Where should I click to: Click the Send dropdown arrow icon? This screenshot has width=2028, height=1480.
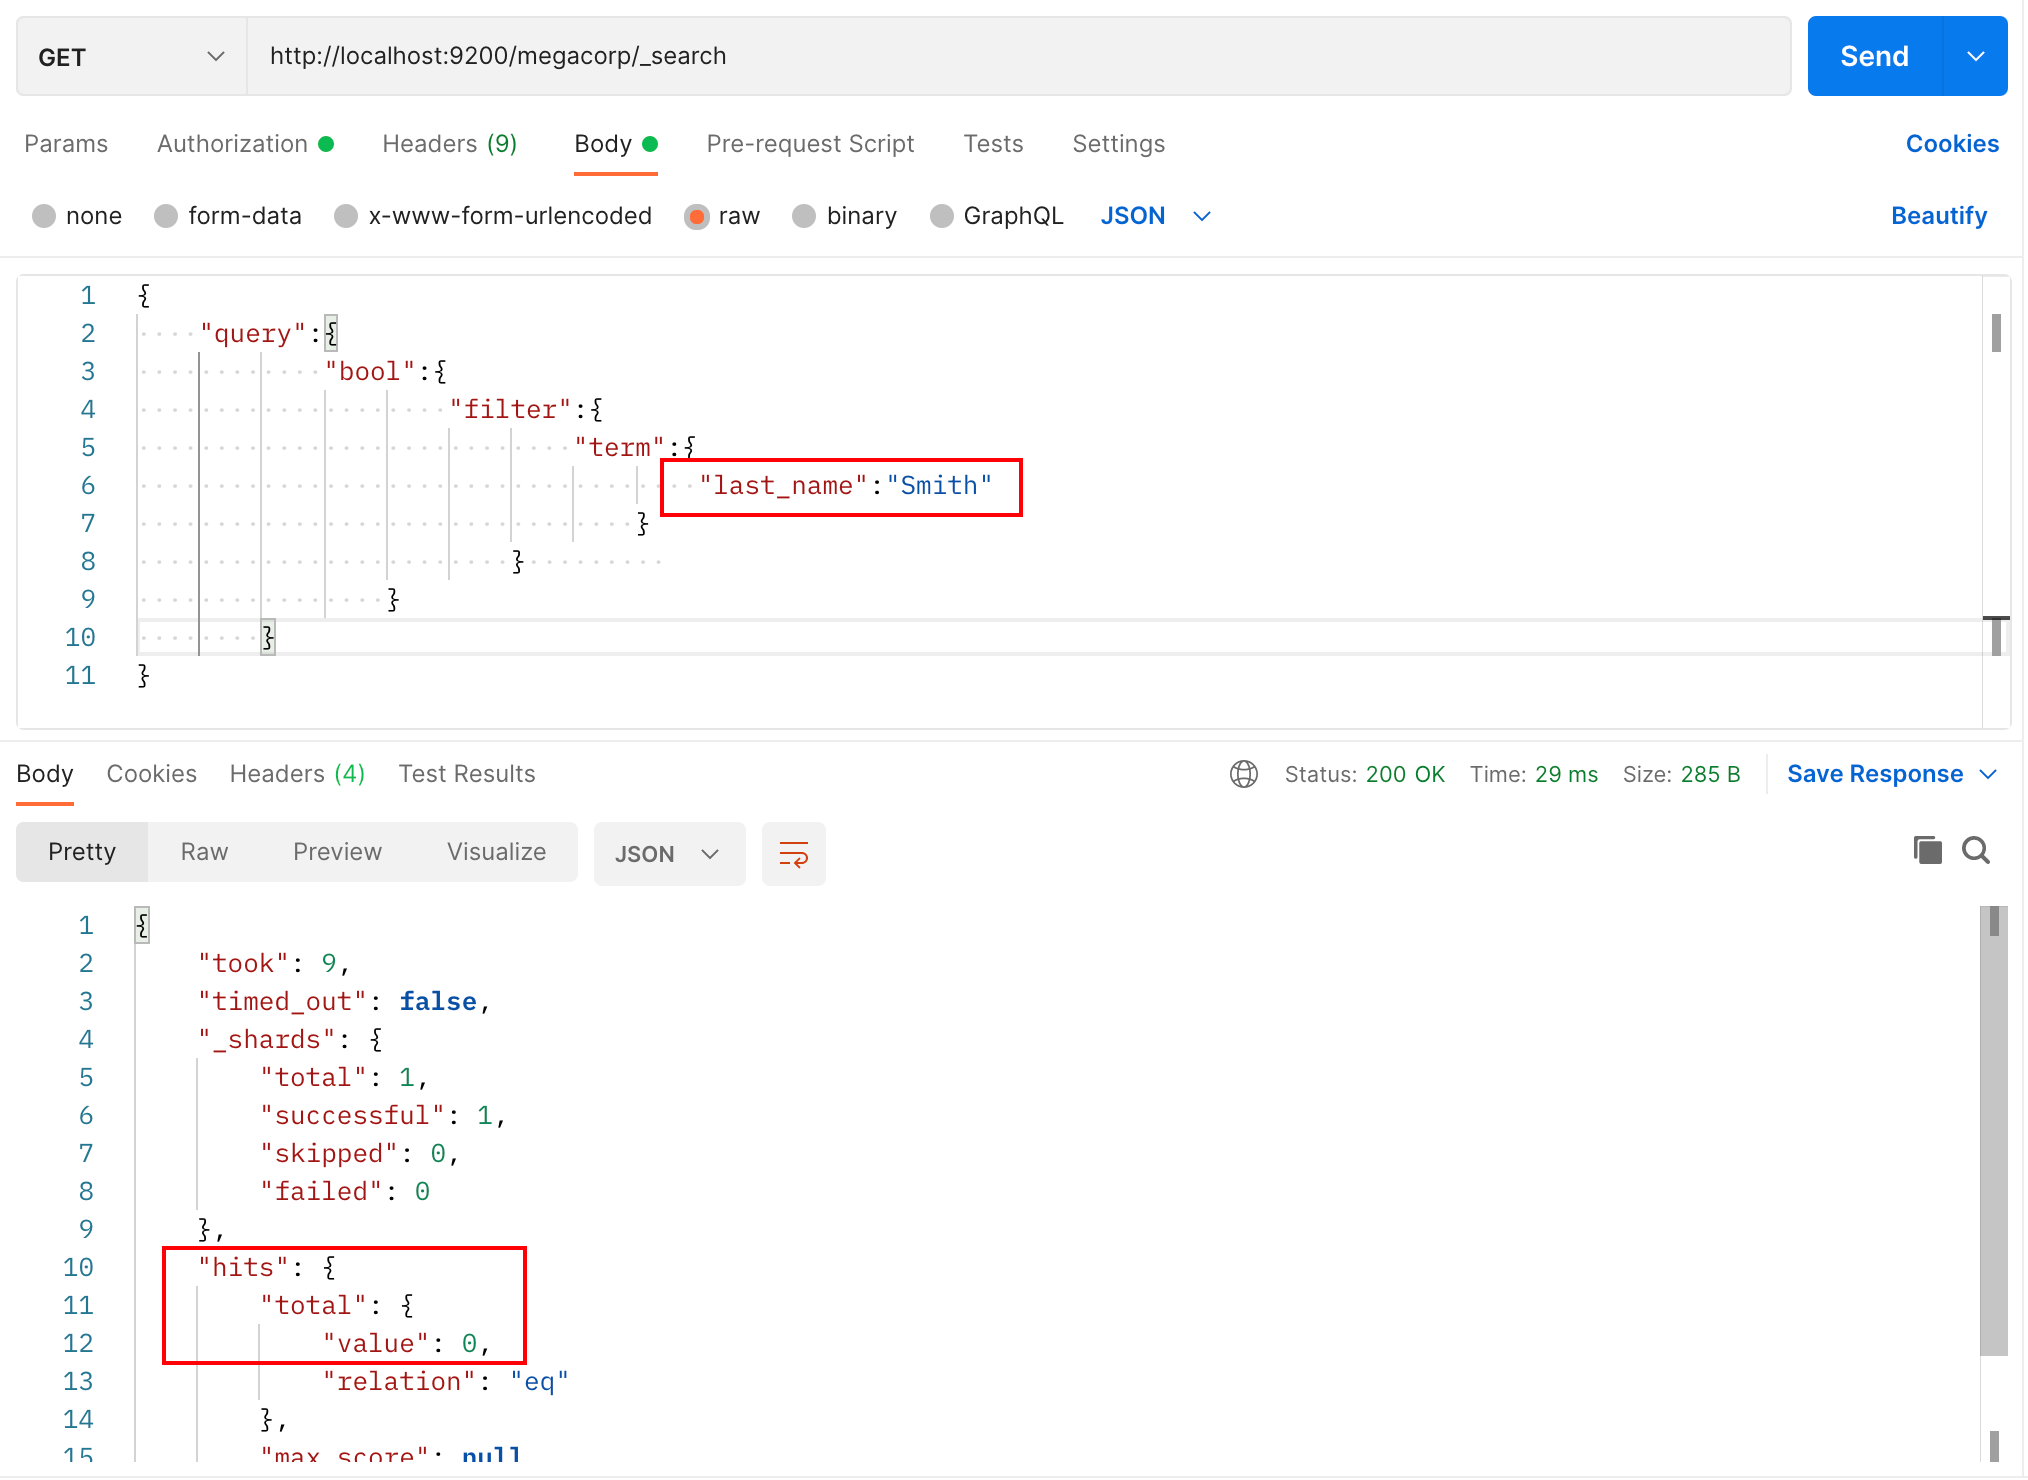(1975, 57)
